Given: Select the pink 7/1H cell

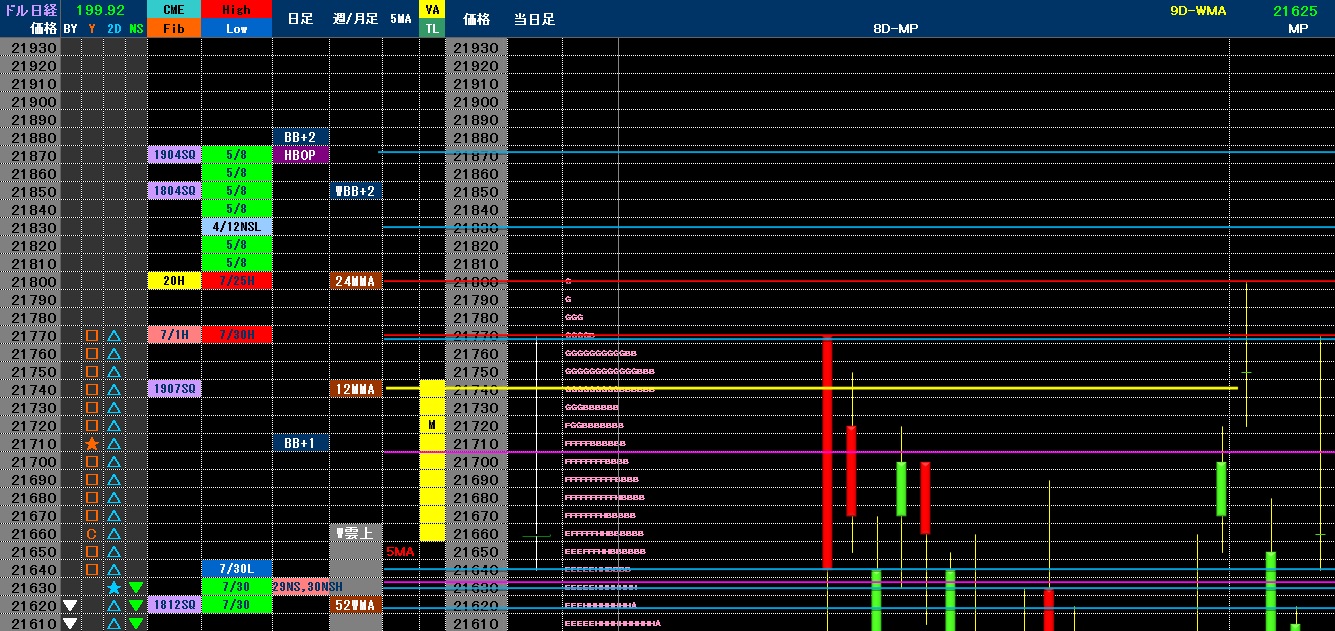Looking at the screenshot, I should tap(174, 335).
